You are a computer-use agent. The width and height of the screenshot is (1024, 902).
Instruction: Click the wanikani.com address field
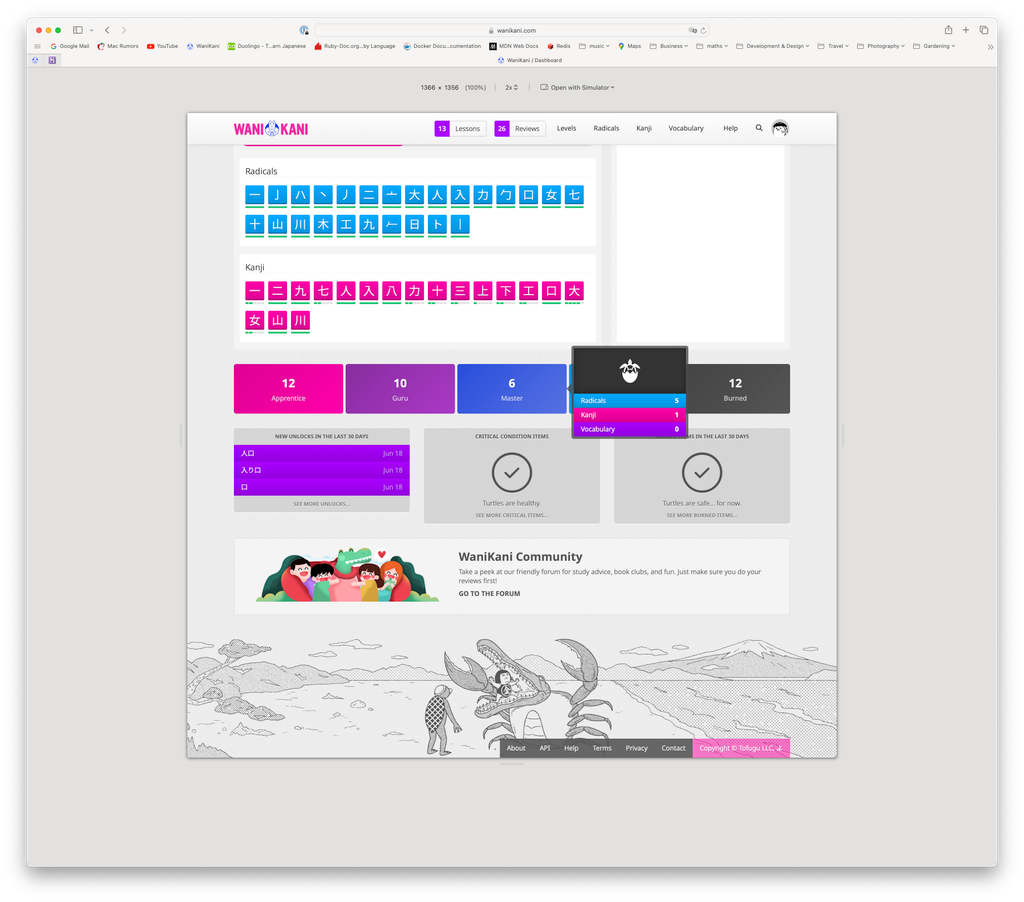pyautogui.click(x=511, y=30)
